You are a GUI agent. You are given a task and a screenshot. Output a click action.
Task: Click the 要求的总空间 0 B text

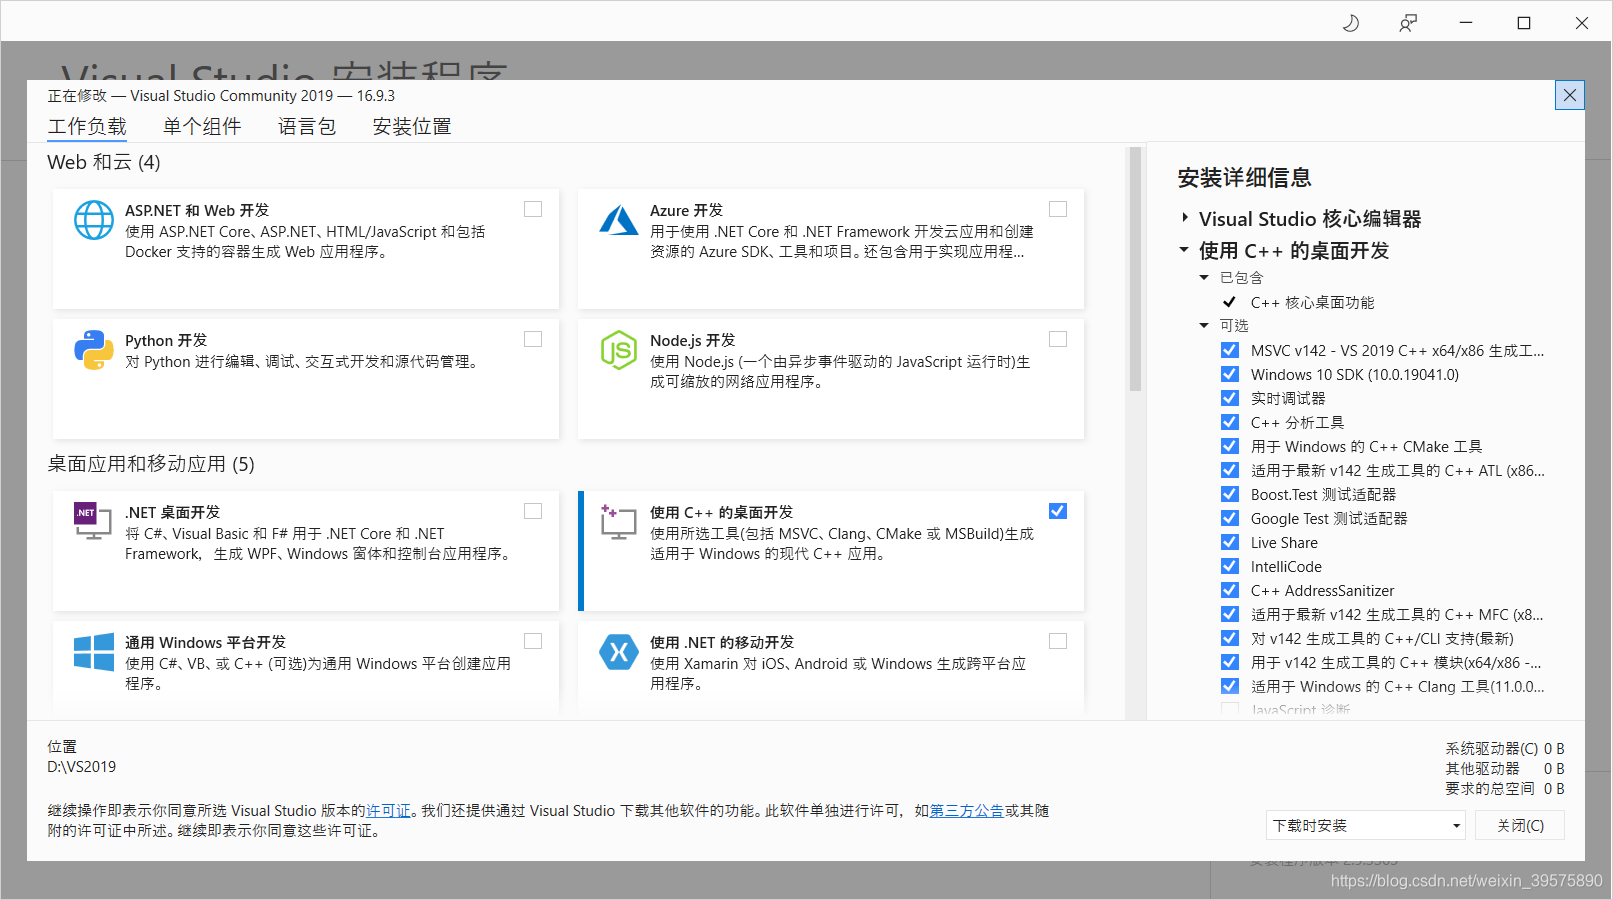(1505, 788)
